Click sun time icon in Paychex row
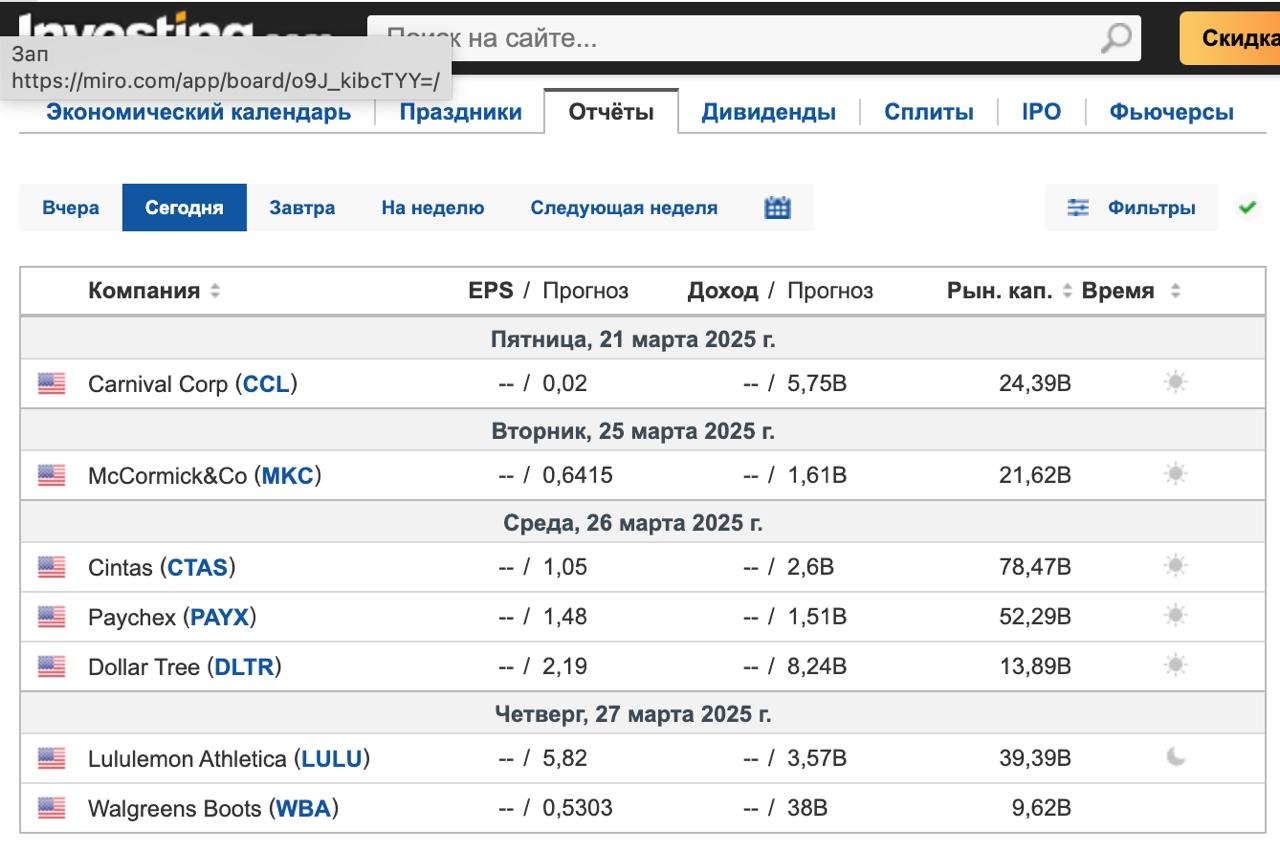This screenshot has width=1280, height=851. 1176,617
